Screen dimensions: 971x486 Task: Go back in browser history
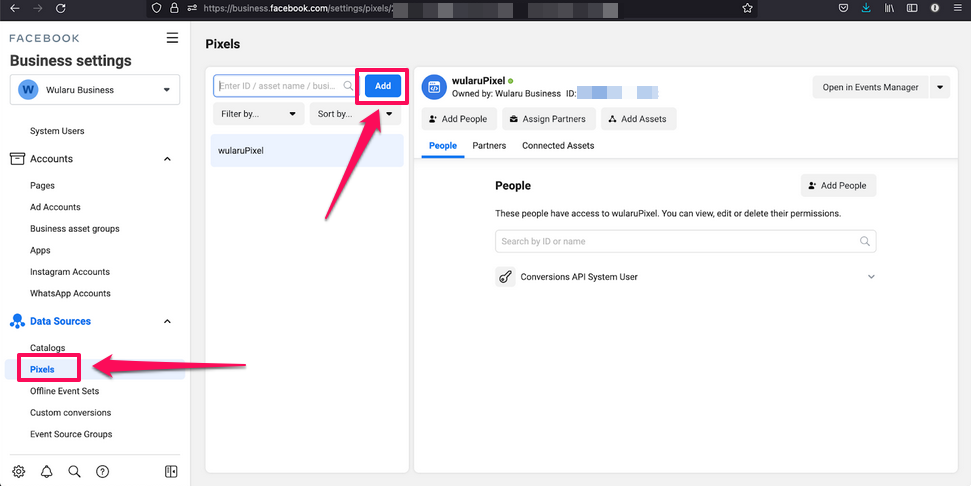15,8
